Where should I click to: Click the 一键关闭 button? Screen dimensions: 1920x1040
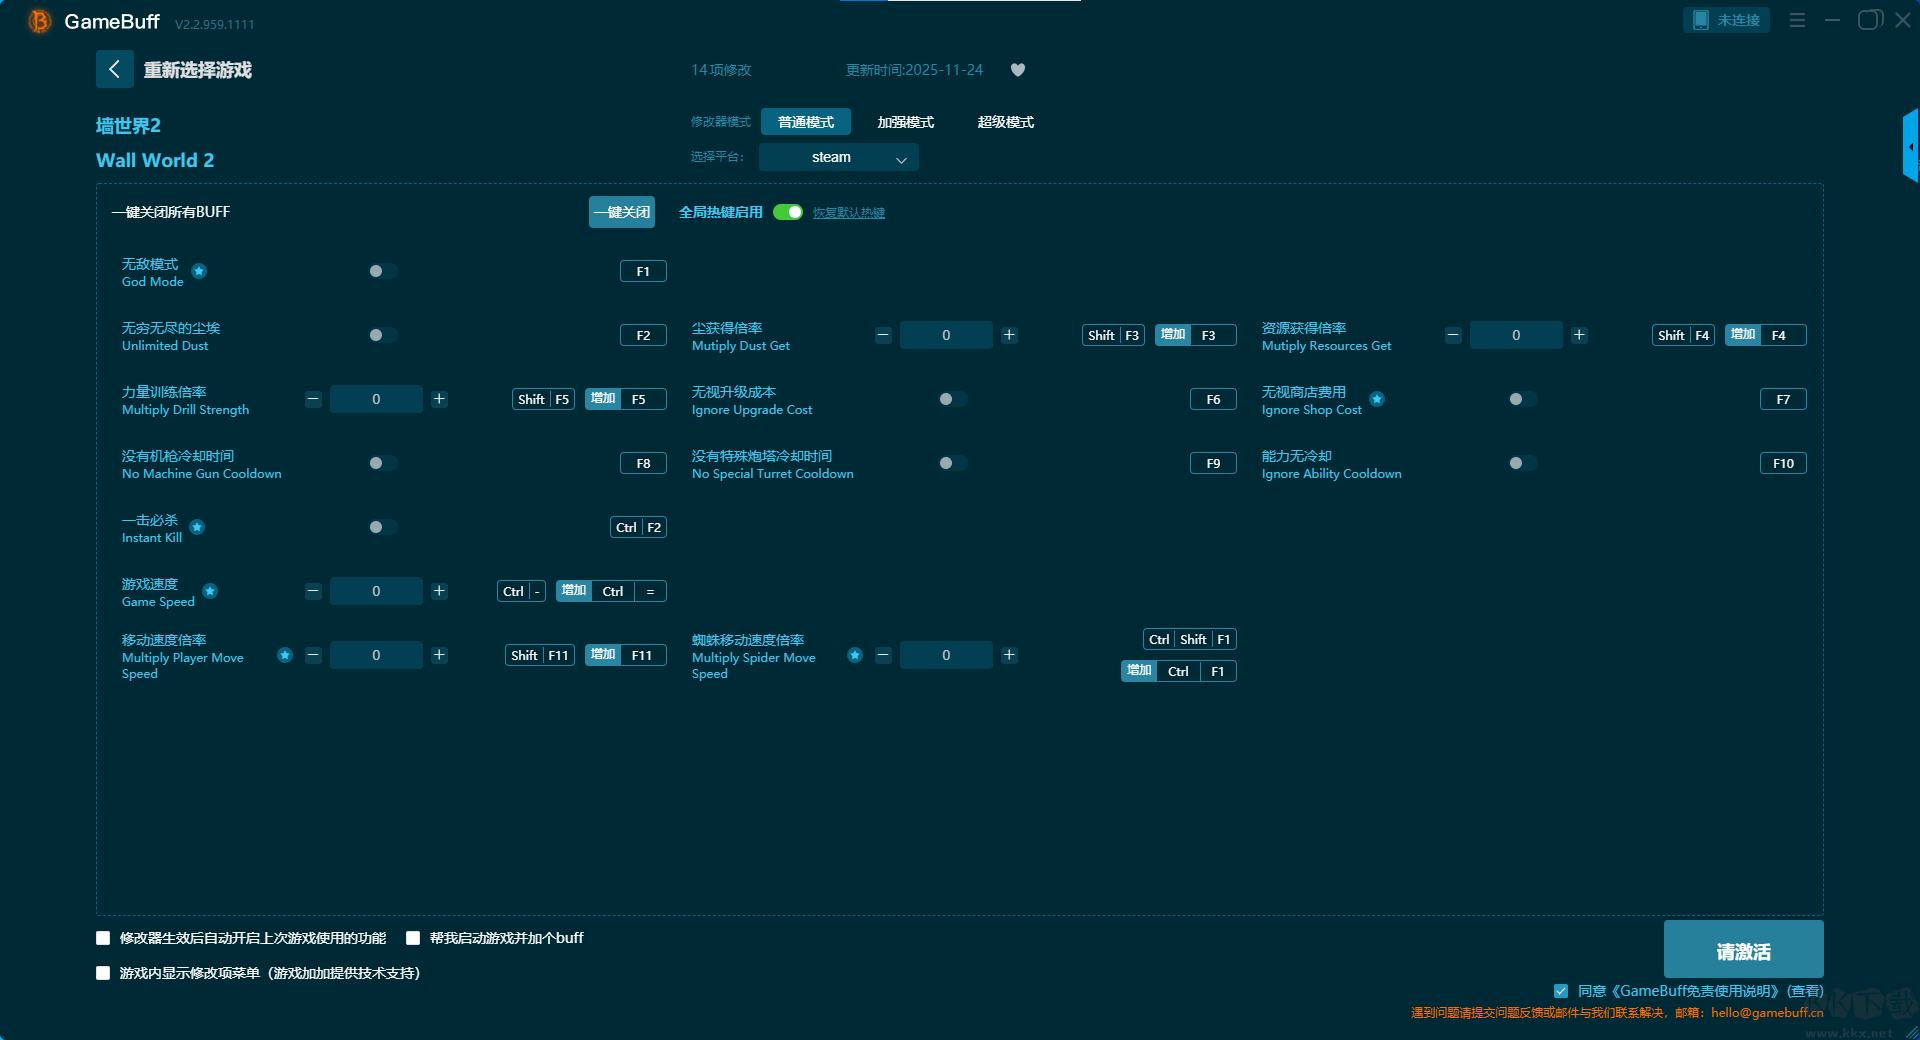pyautogui.click(x=622, y=212)
